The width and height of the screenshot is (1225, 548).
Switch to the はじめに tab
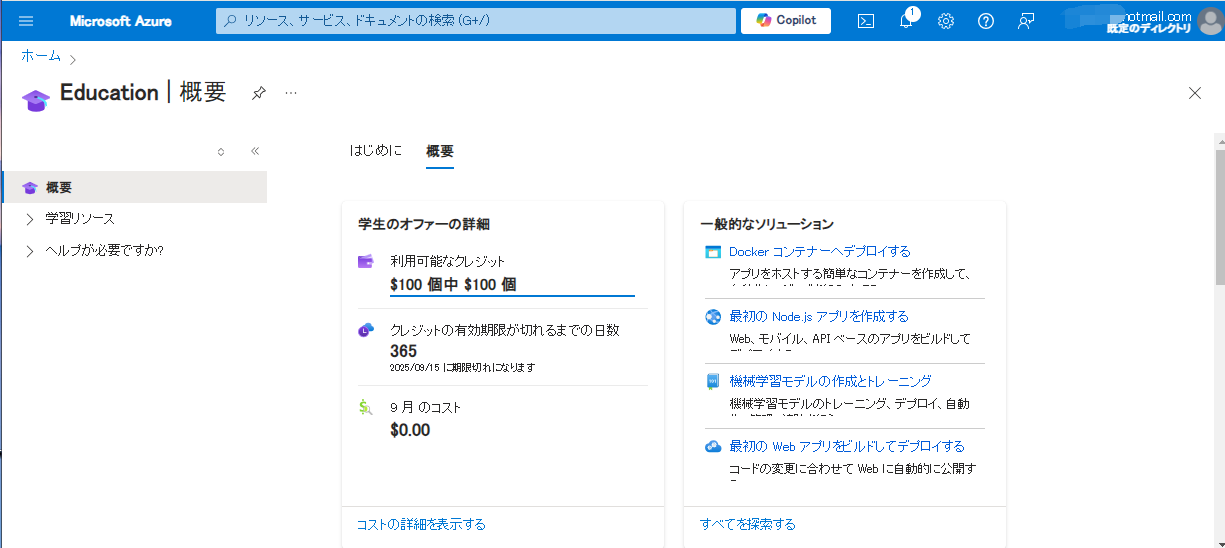(376, 151)
